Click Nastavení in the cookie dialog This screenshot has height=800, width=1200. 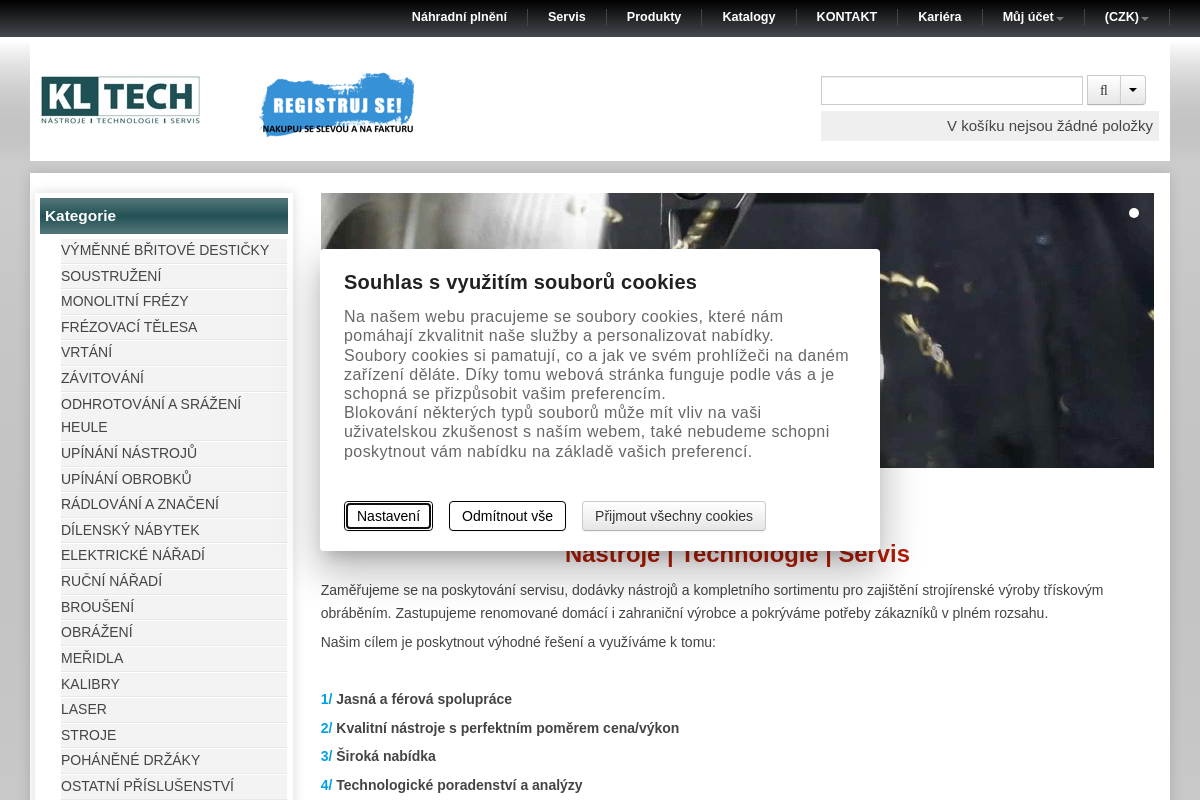click(x=388, y=516)
